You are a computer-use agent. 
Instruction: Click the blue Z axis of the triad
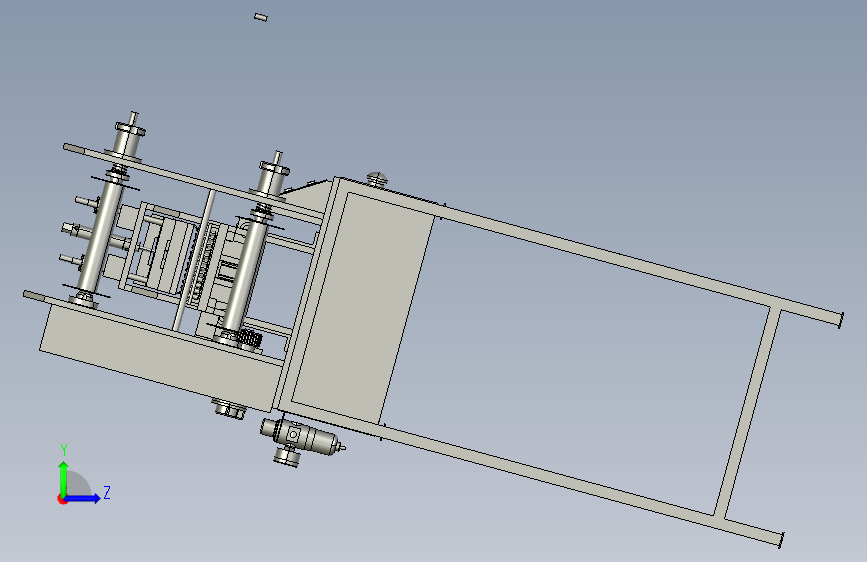pyautogui.click(x=83, y=498)
